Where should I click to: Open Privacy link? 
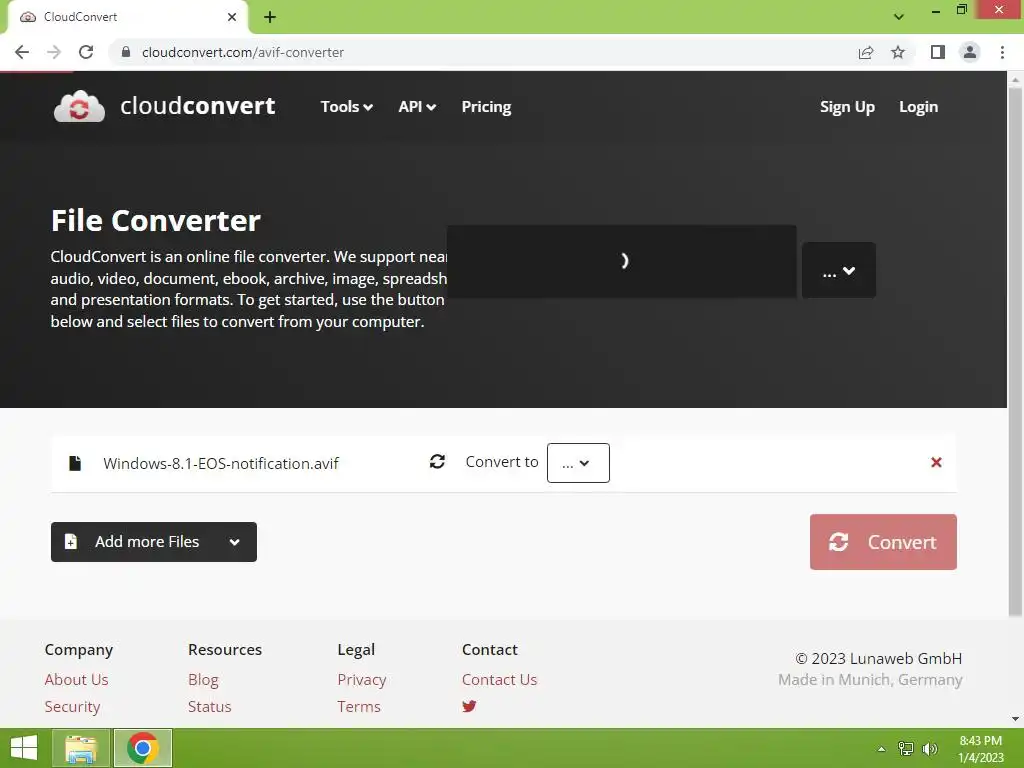[362, 679]
